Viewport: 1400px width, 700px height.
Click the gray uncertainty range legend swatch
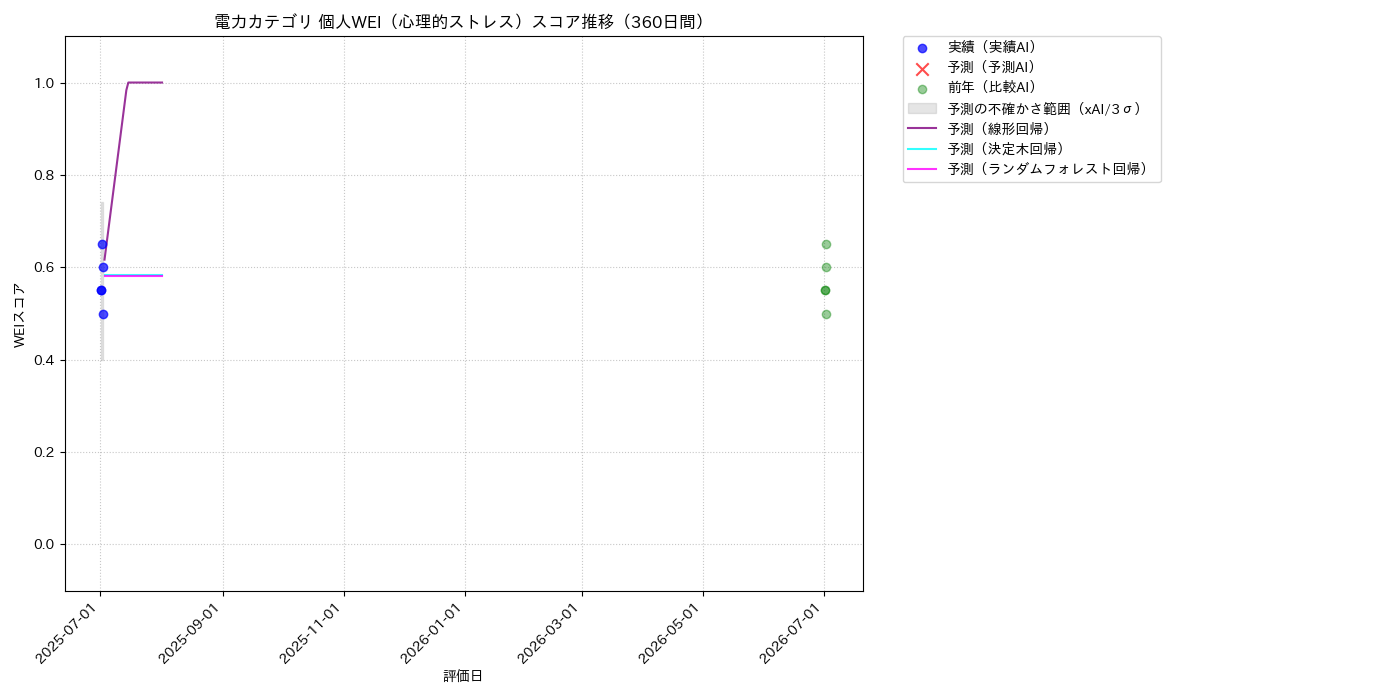922,108
